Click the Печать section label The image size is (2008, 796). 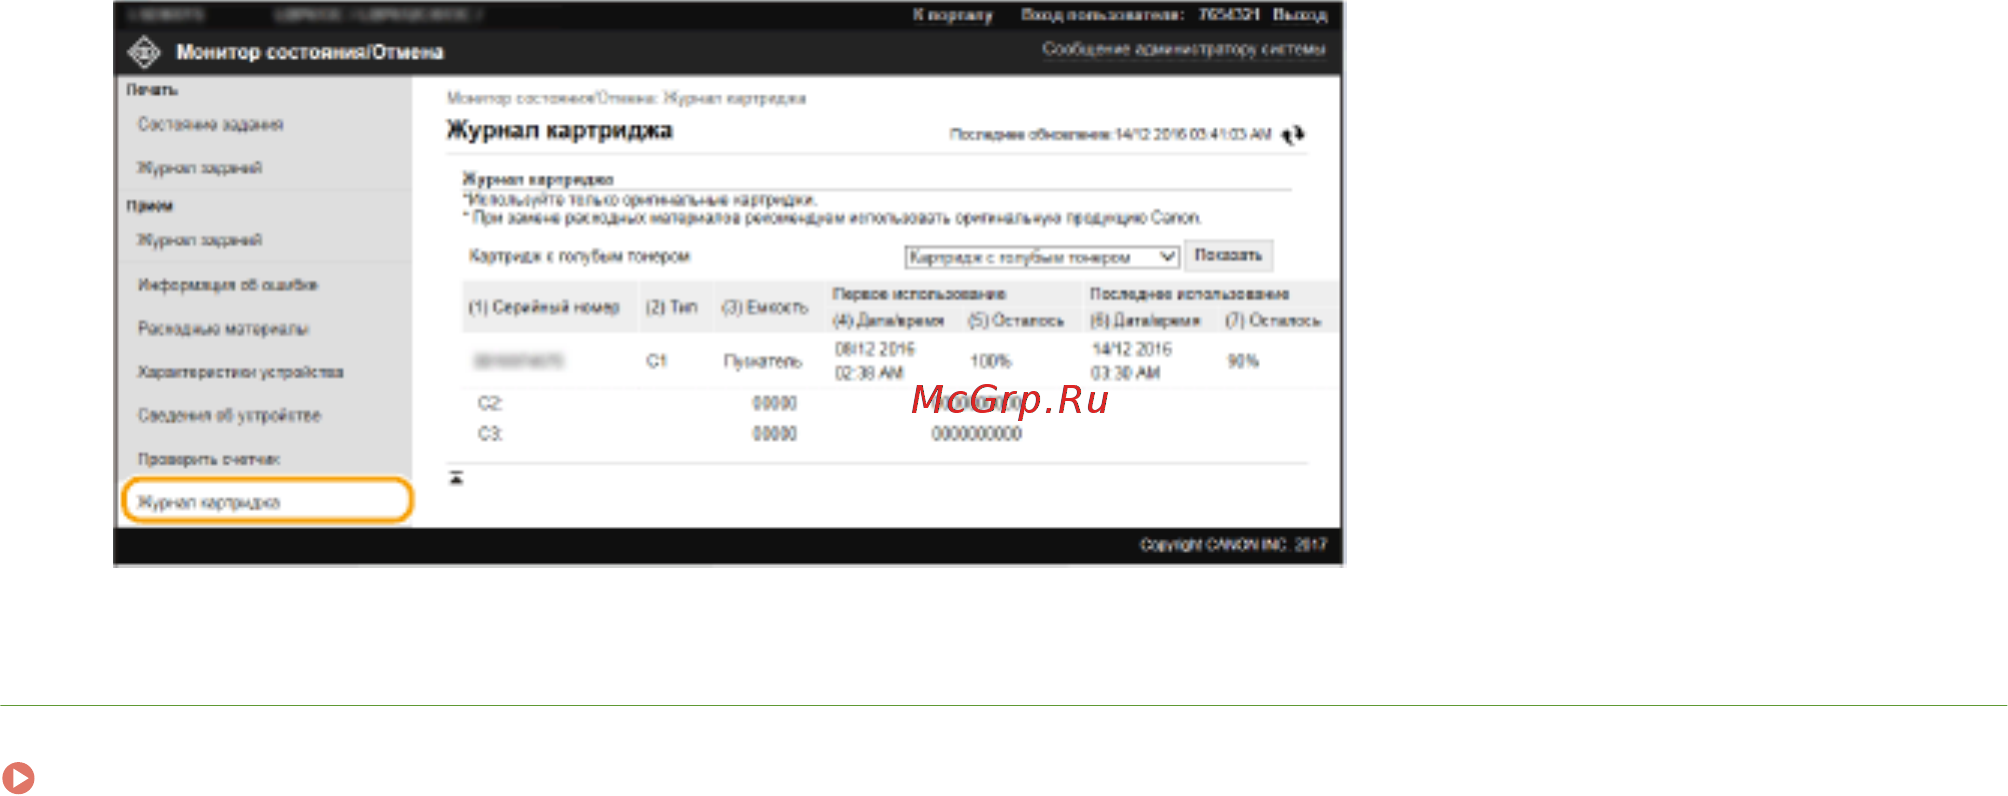(x=152, y=90)
